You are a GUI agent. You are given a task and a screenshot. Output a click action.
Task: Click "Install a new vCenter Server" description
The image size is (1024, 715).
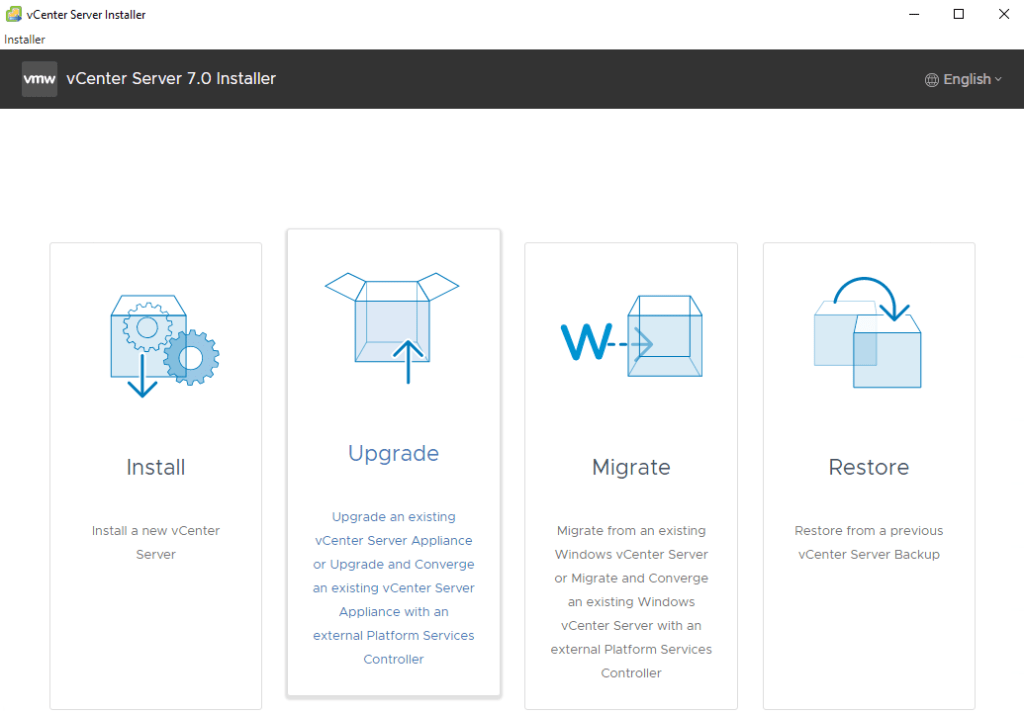[x=155, y=542]
